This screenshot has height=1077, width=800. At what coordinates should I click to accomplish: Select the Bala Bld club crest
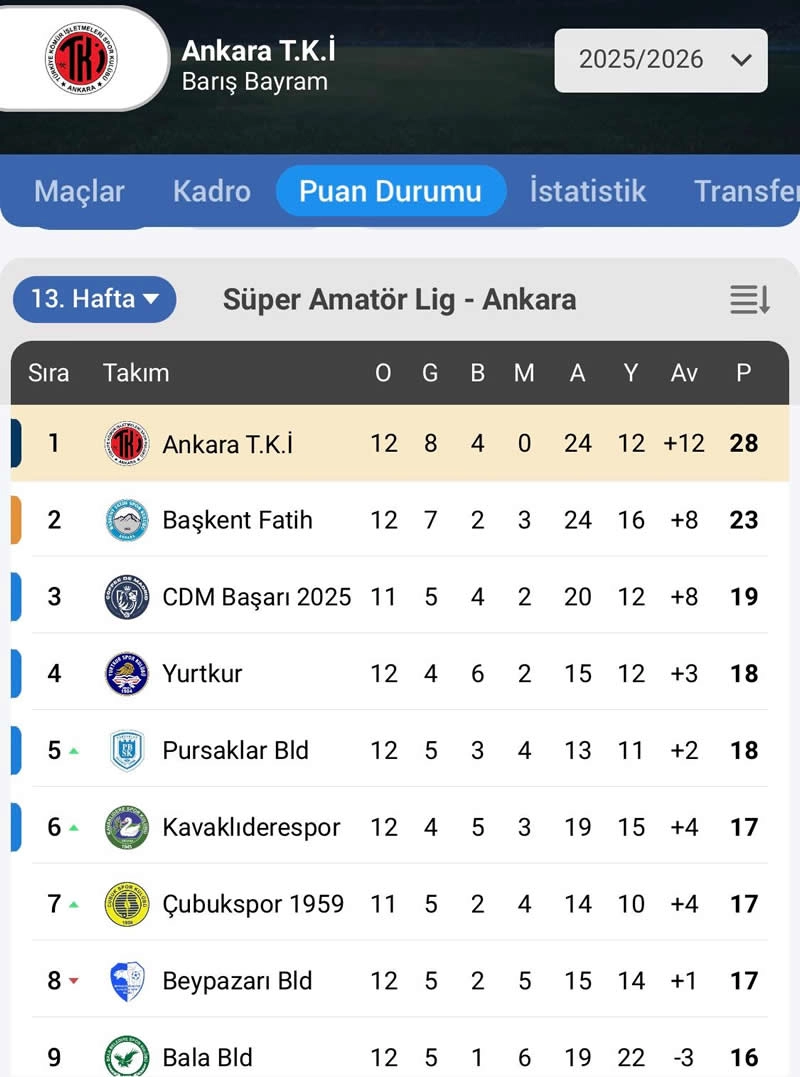[x=125, y=1057]
